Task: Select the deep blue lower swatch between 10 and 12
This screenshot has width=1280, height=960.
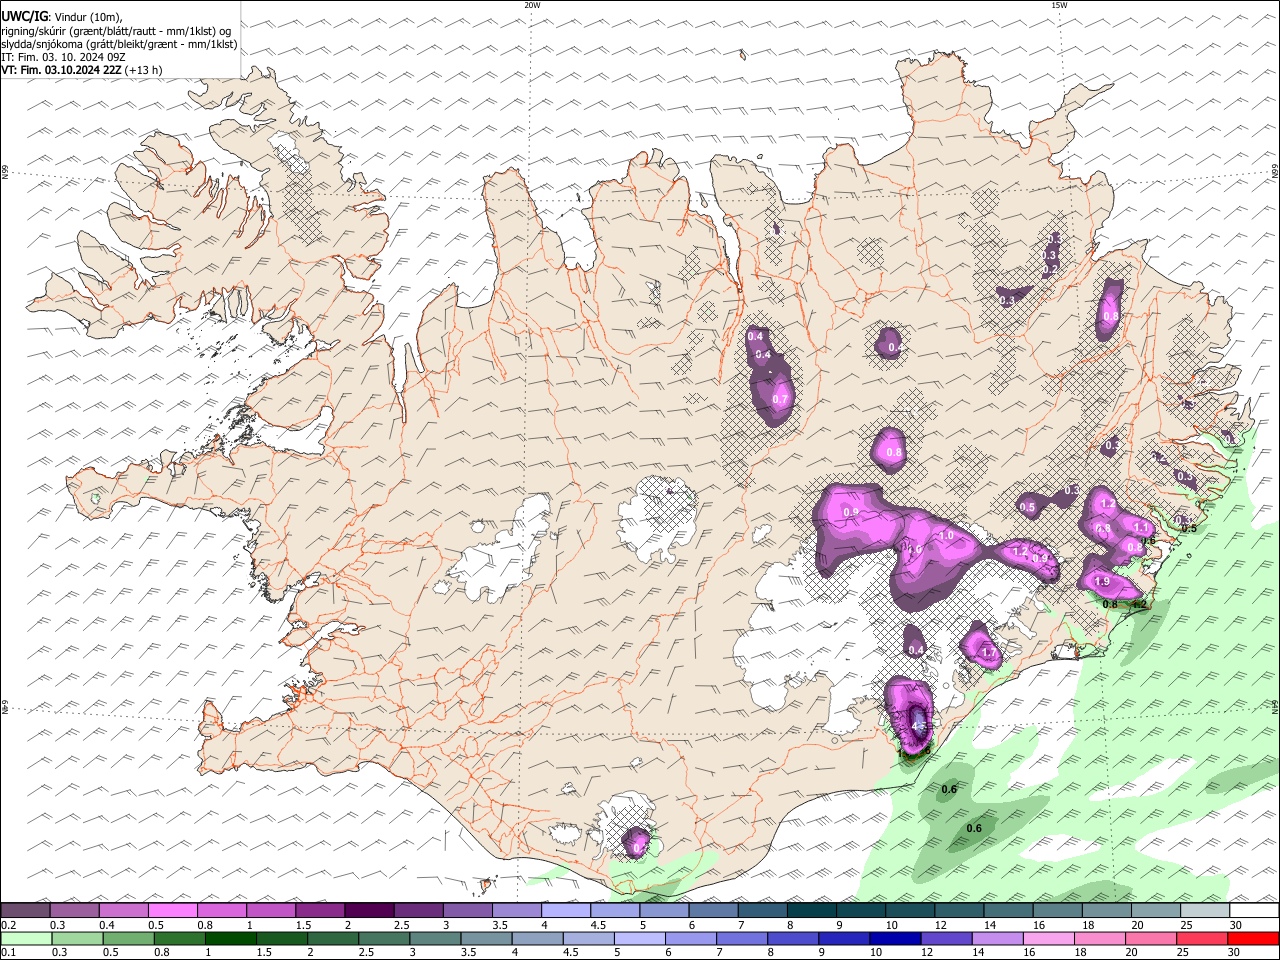Action: click(895, 939)
